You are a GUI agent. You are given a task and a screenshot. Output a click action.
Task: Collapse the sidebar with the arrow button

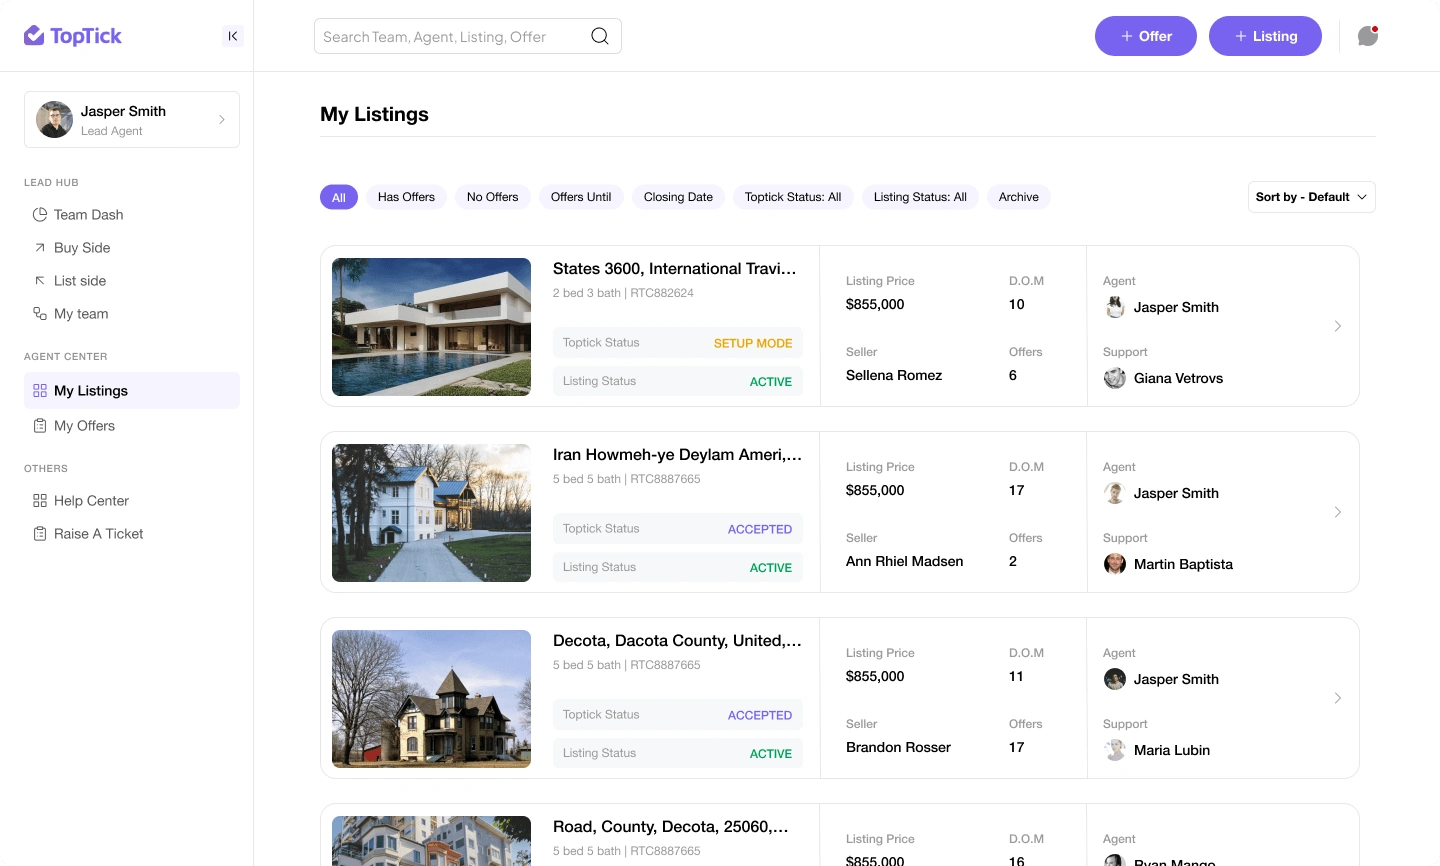tap(233, 36)
